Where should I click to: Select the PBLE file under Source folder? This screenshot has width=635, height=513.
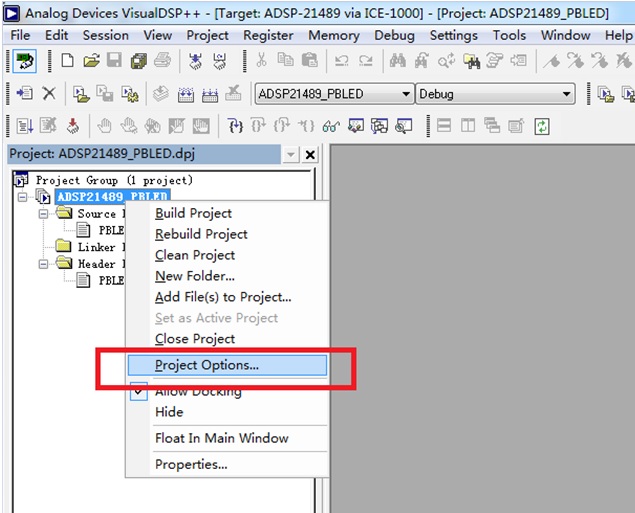point(100,230)
